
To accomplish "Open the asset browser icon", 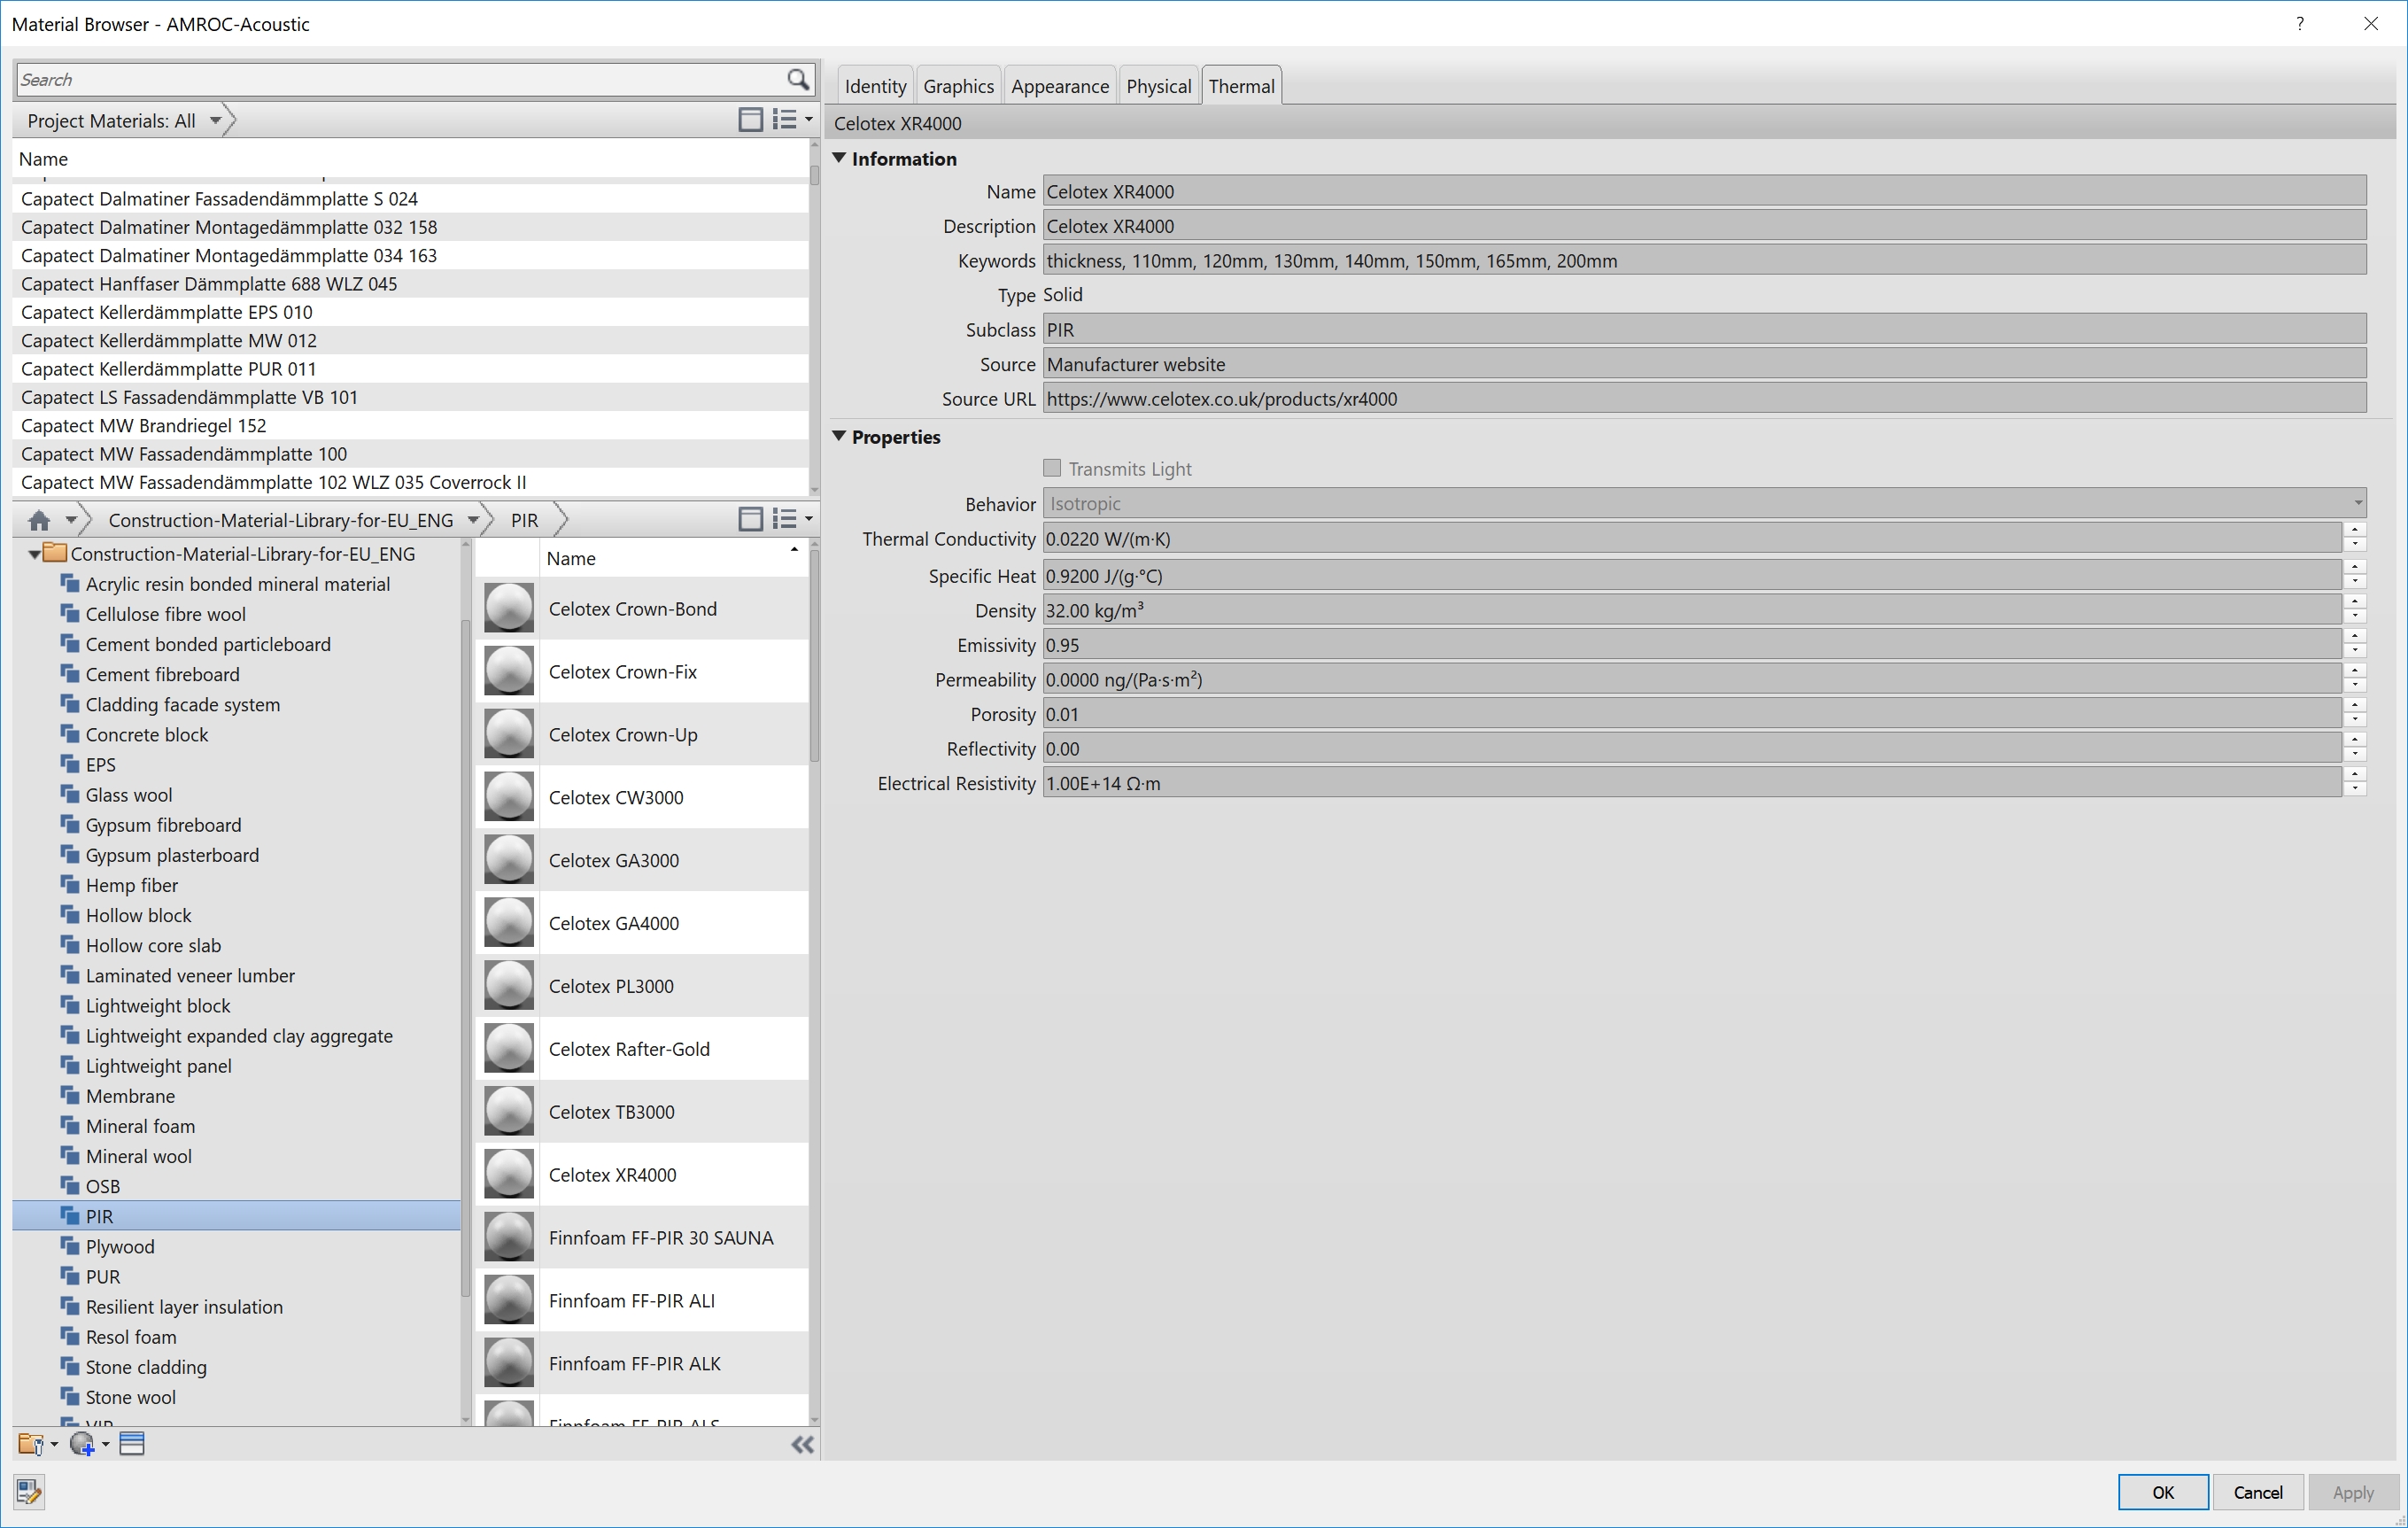I will pyautogui.click(x=132, y=1444).
